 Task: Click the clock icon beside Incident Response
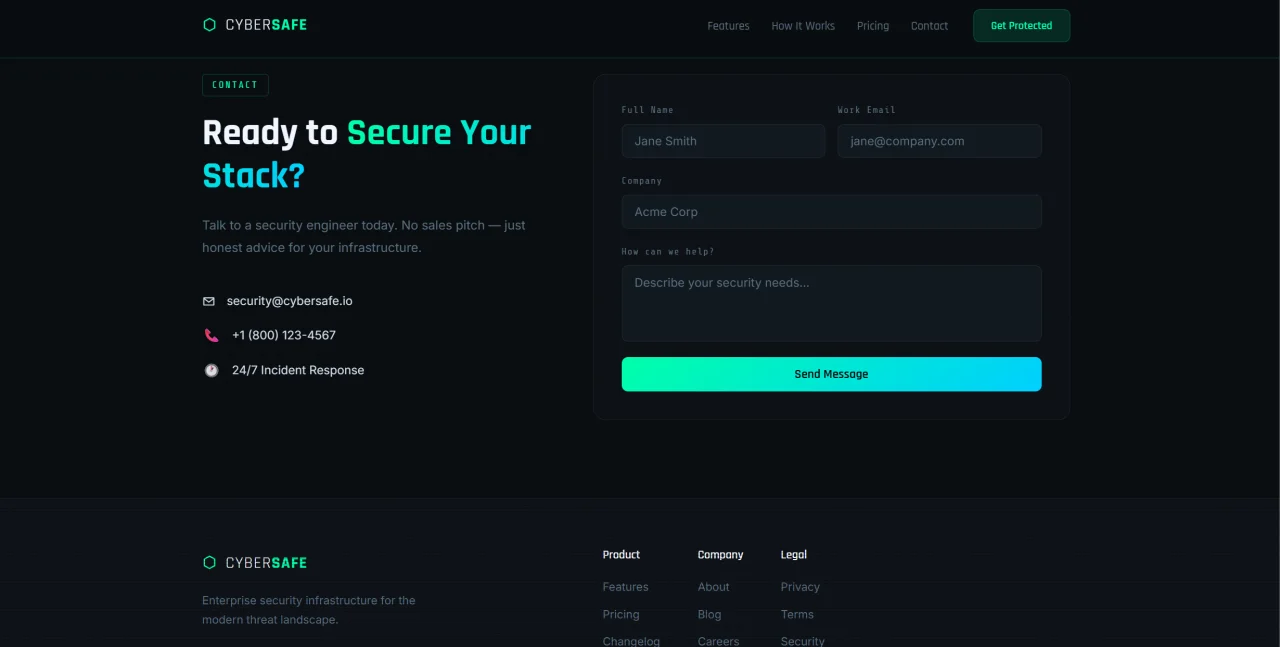211,370
